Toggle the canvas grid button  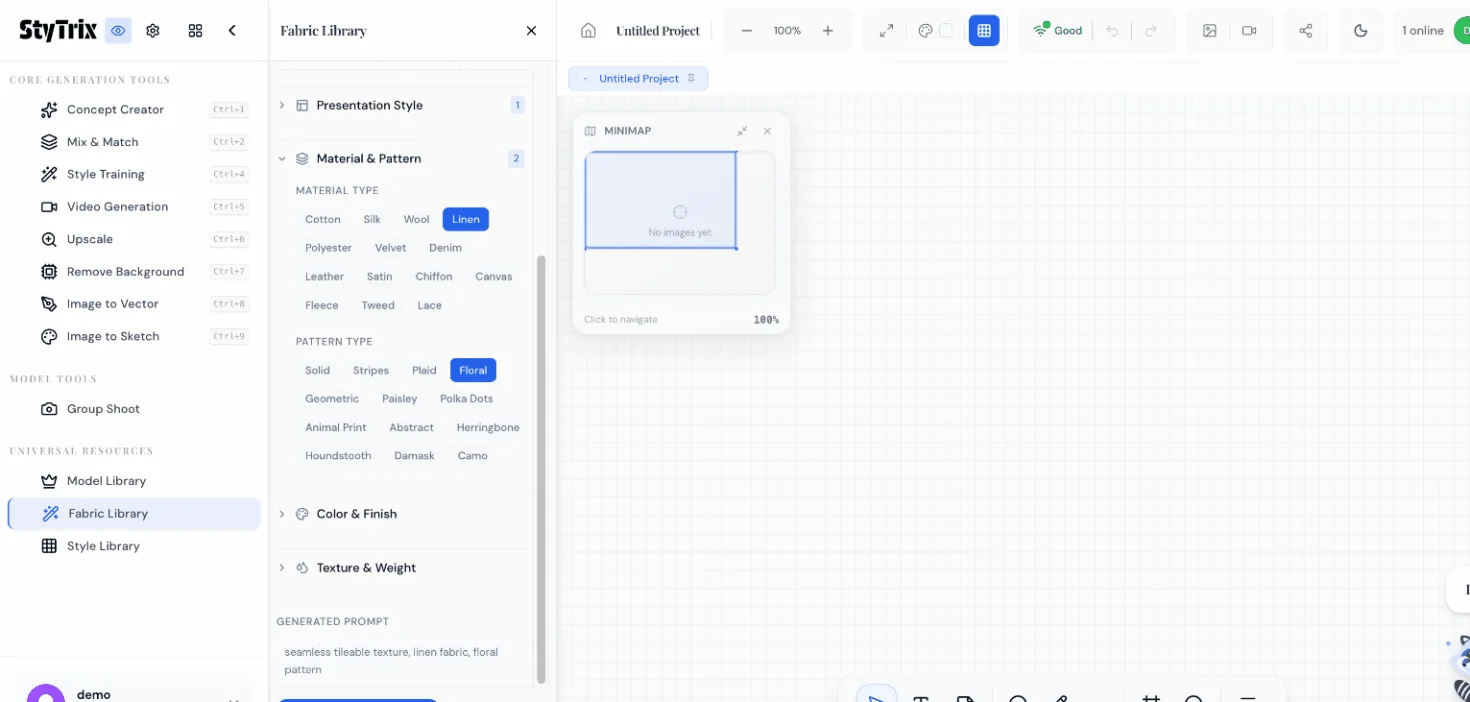click(984, 31)
